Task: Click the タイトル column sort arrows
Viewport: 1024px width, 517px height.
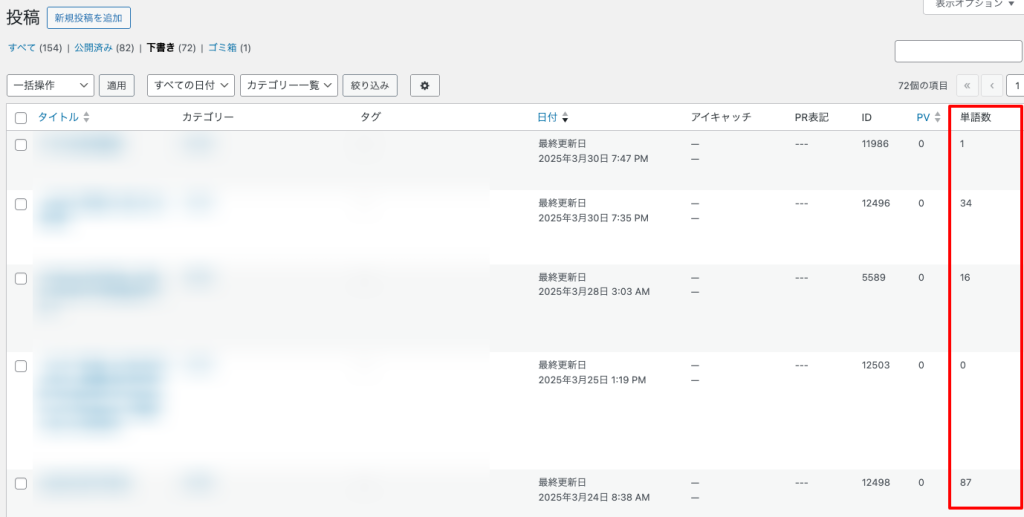Action: point(86,118)
